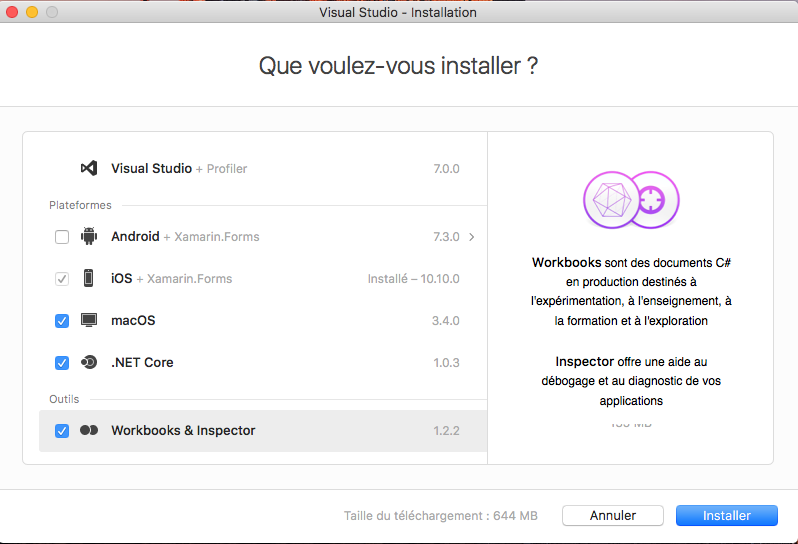Image resolution: width=798 pixels, height=544 pixels.
Task: Click the Outils section header
Action: coord(64,399)
